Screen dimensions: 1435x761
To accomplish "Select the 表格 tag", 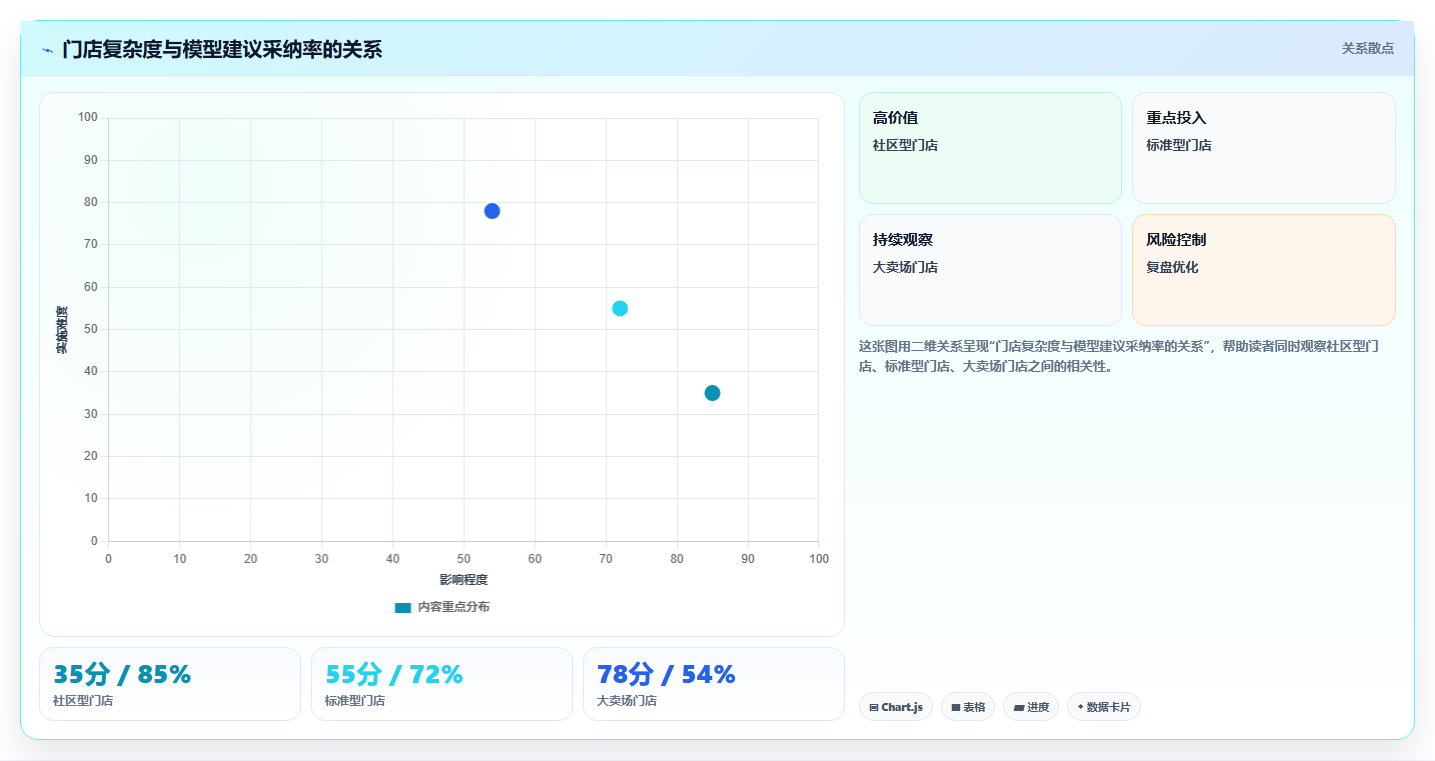I will [x=968, y=707].
